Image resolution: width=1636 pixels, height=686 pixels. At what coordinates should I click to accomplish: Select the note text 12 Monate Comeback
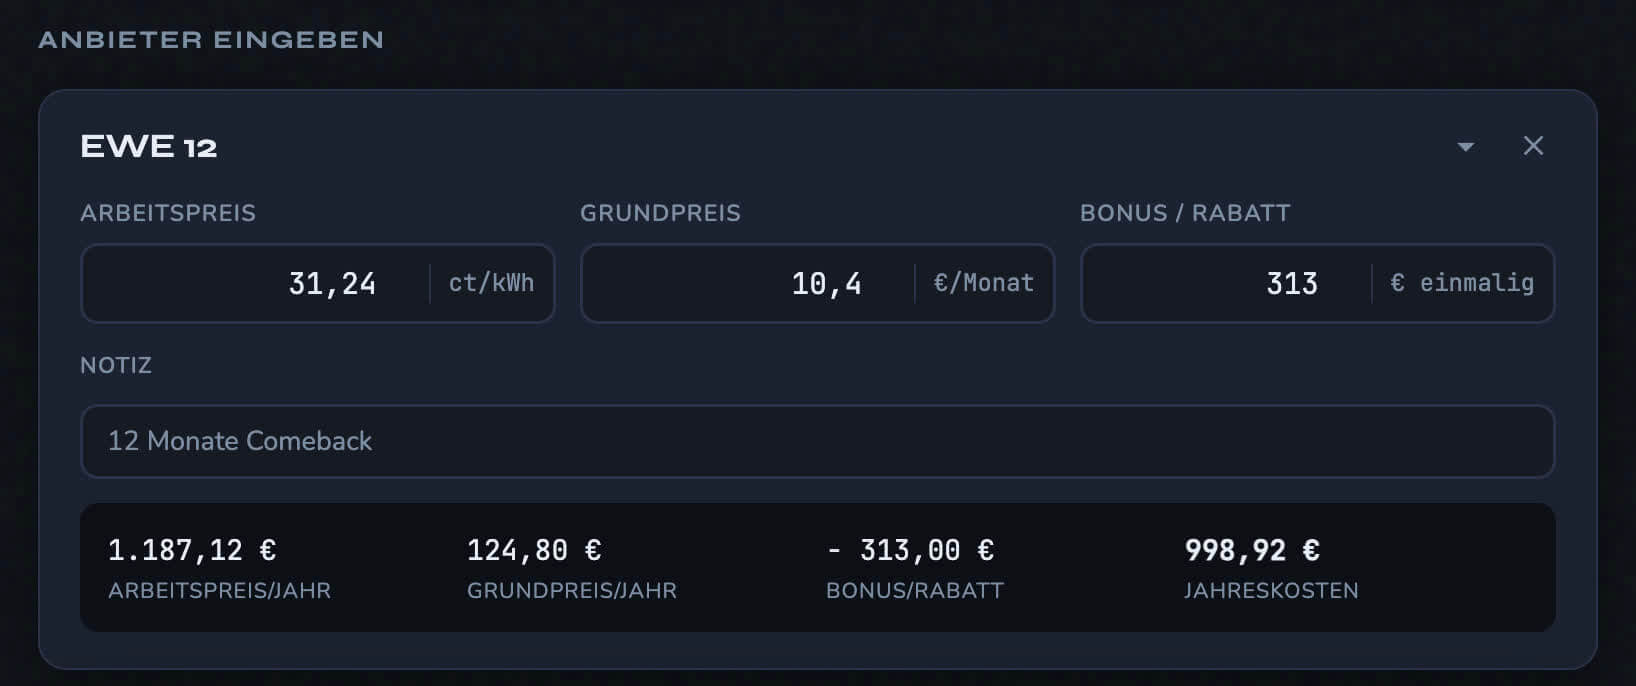click(x=240, y=441)
